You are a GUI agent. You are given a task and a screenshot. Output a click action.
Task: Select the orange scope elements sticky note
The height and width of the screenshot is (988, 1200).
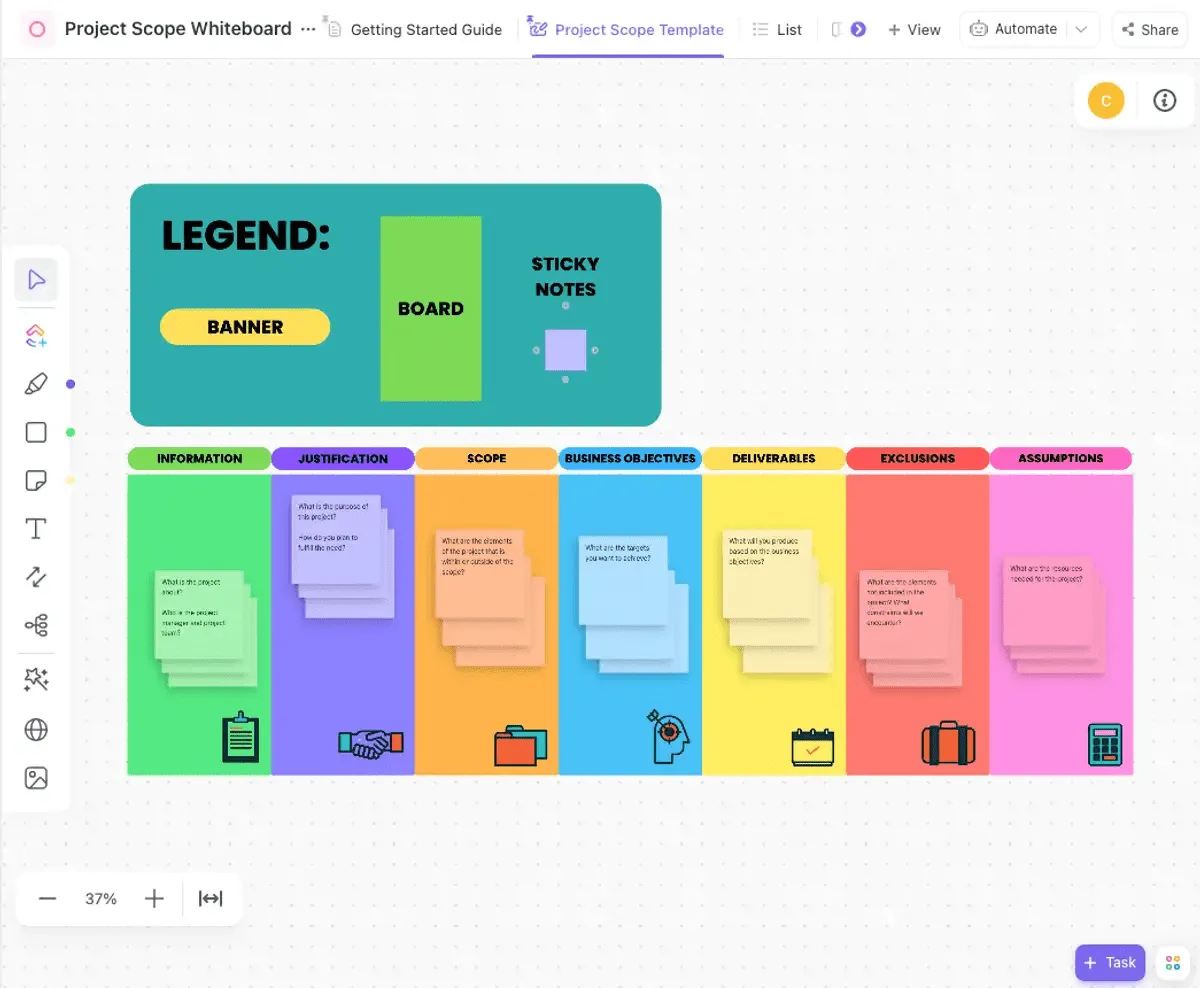pos(480,575)
